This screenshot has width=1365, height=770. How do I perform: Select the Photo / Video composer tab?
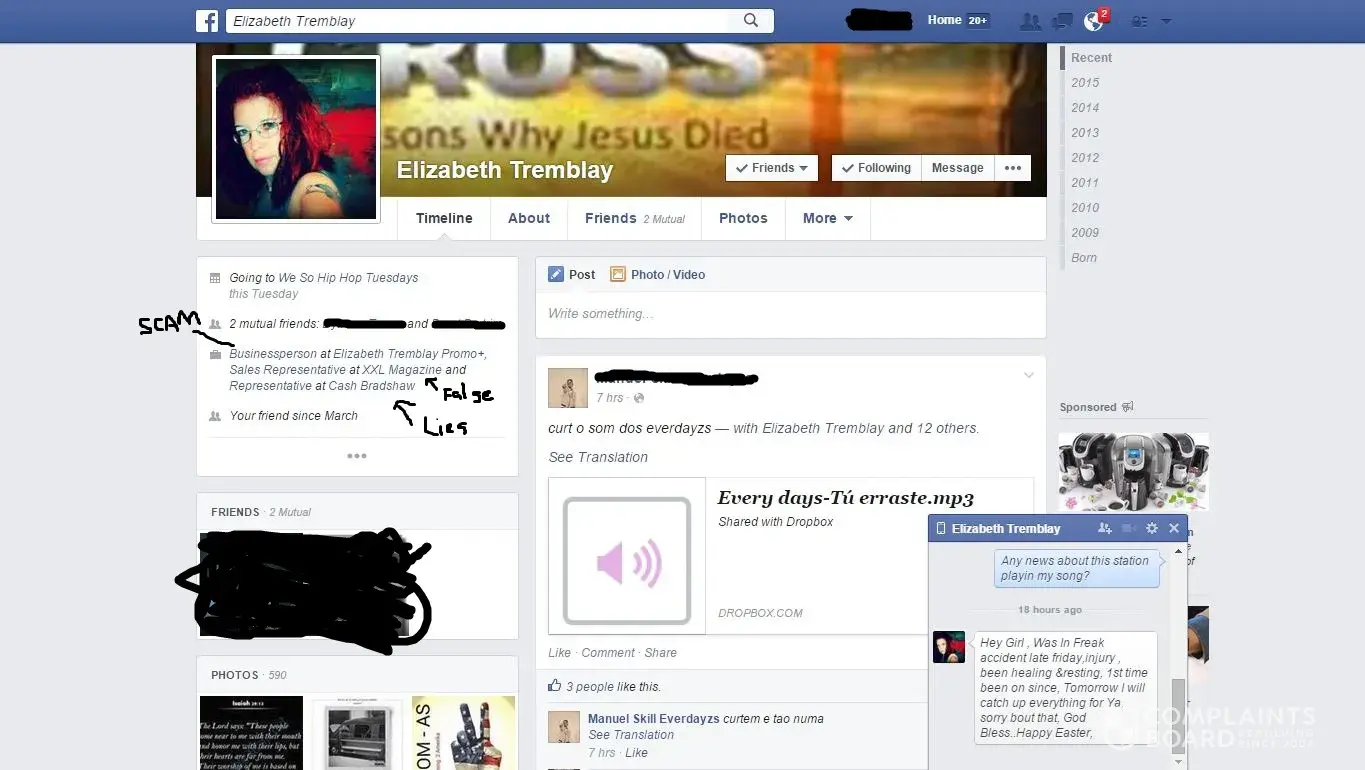657,274
